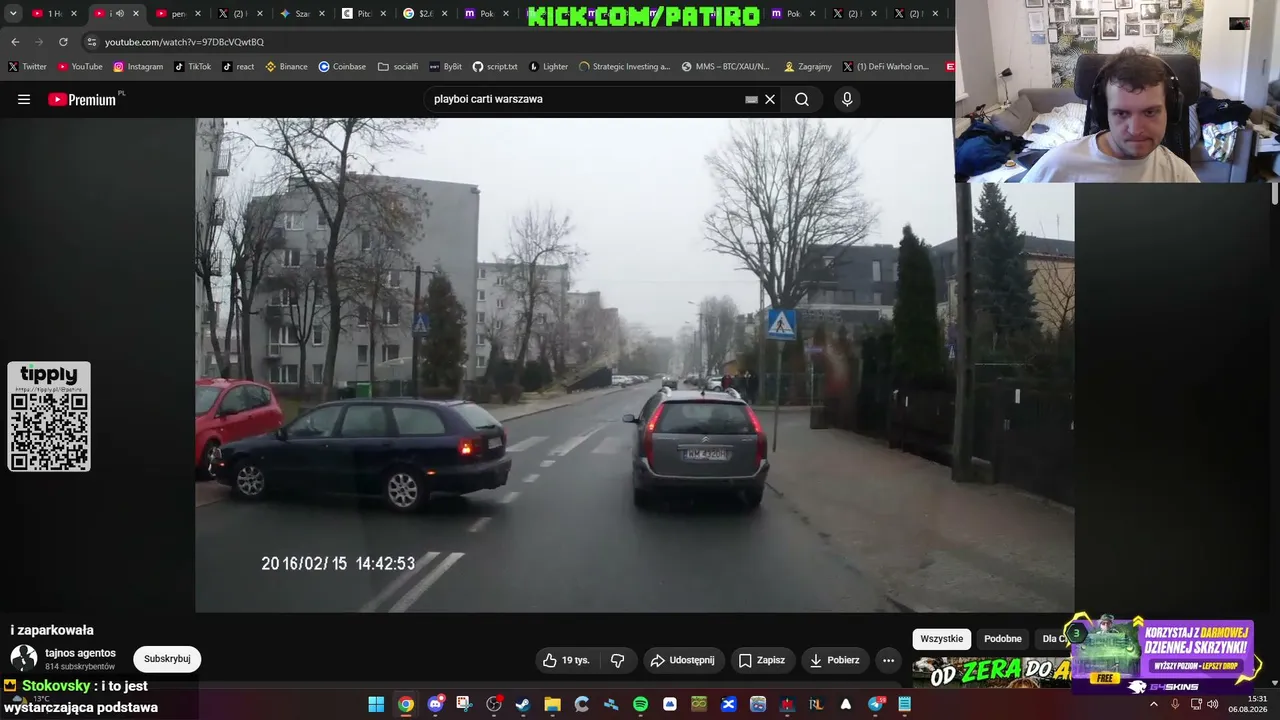Viewport: 1280px width, 720px height.
Task: Open the Binance bookmark
Action: pos(286,67)
